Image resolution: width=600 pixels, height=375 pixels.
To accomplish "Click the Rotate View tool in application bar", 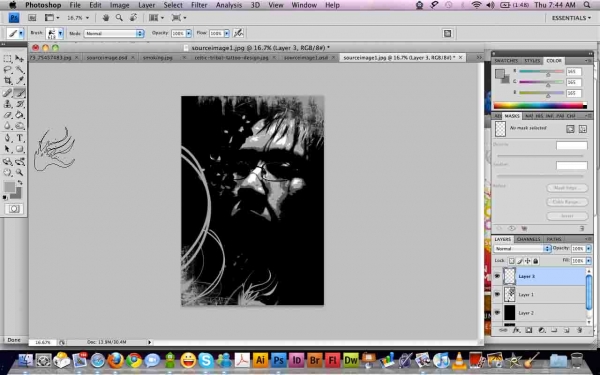I will click(x=133, y=18).
